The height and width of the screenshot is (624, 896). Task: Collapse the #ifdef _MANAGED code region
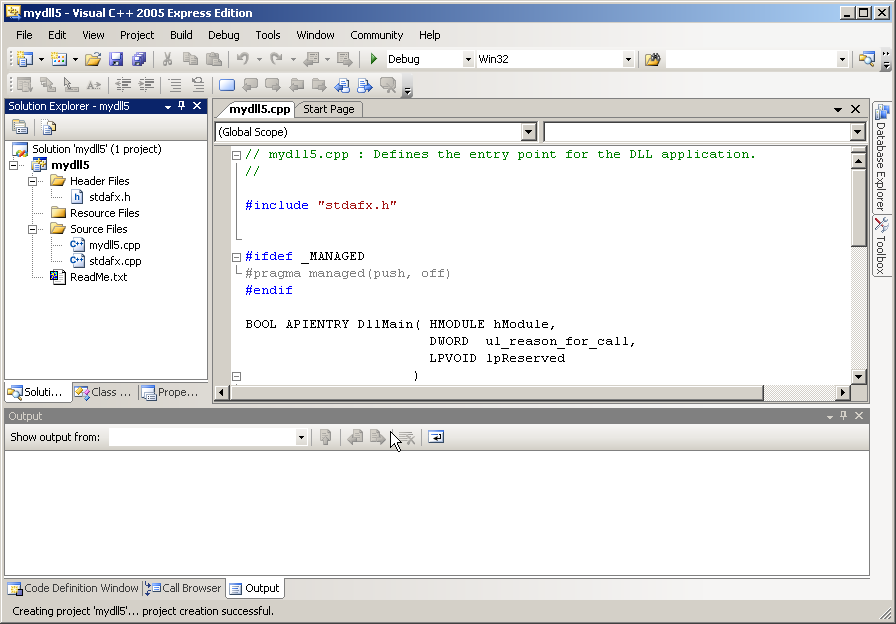coord(236,257)
